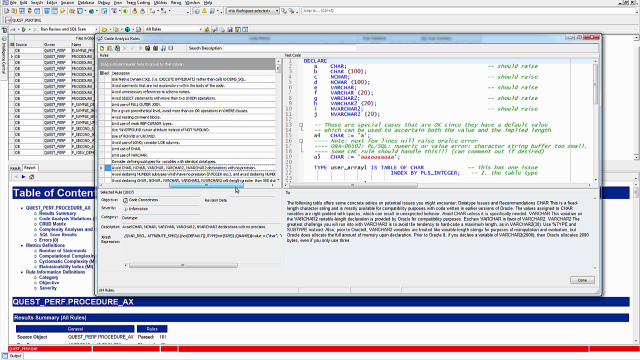Click into the Search Description field
640x360 pixels.
point(290,48)
